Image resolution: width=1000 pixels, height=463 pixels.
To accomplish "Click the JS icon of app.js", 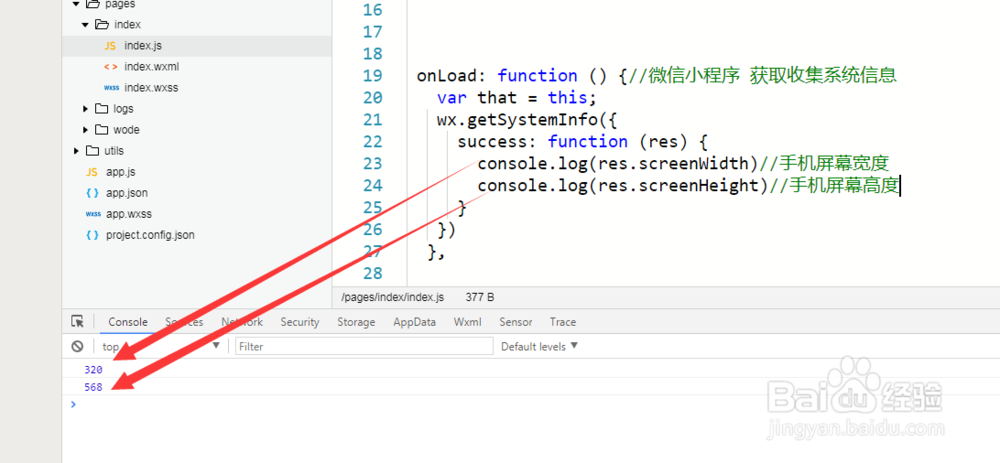I will (x=92, y=172).
